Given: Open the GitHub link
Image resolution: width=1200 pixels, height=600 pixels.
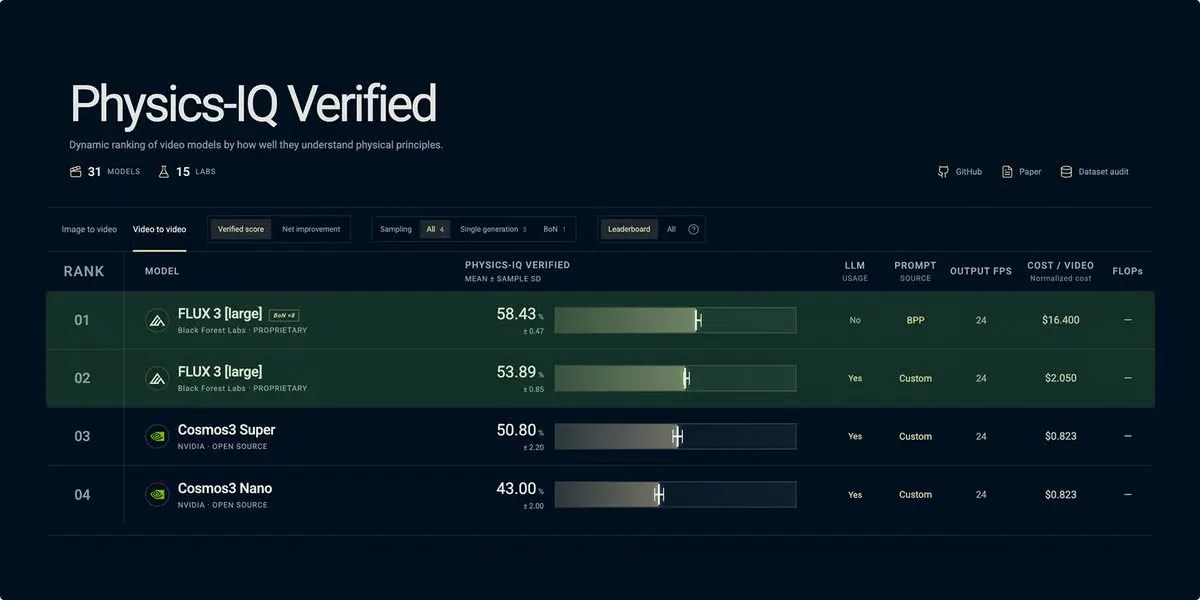Looking at the screenshot, I should [x=960, y=172].
